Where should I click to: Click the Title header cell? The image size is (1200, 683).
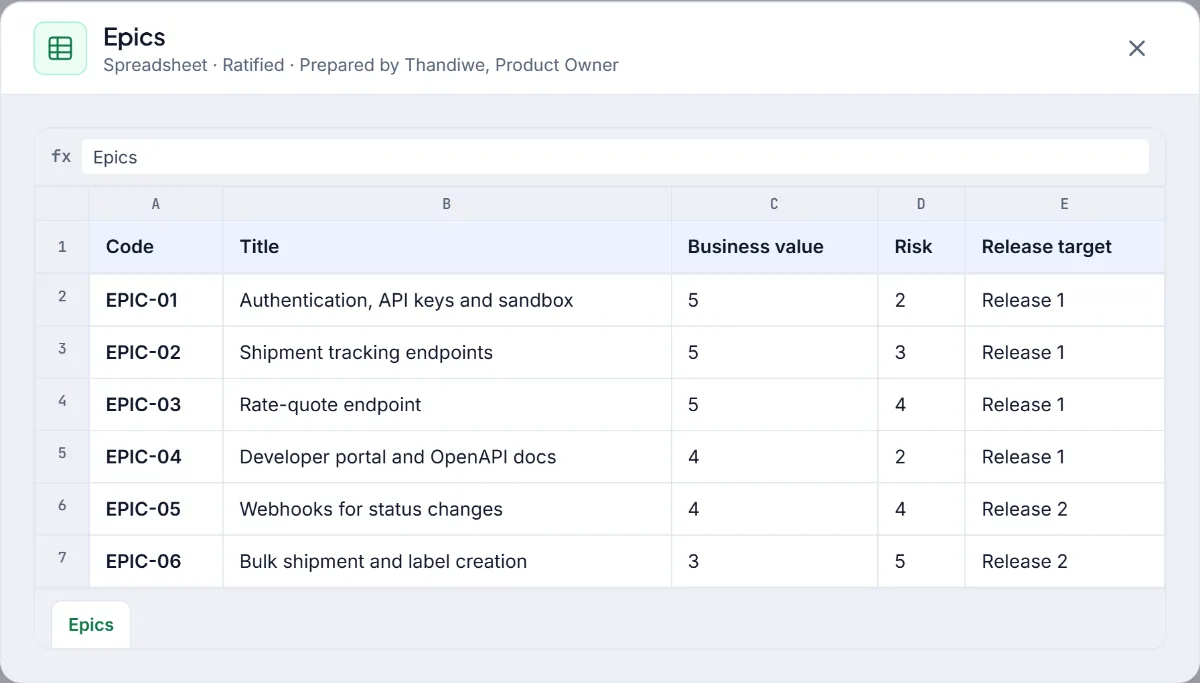click(x=447, y=247)
